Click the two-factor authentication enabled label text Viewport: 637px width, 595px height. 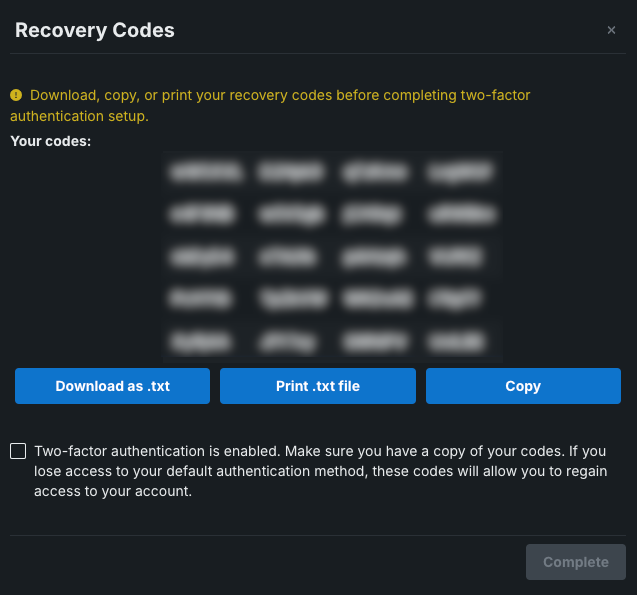[x=320, y=471]
